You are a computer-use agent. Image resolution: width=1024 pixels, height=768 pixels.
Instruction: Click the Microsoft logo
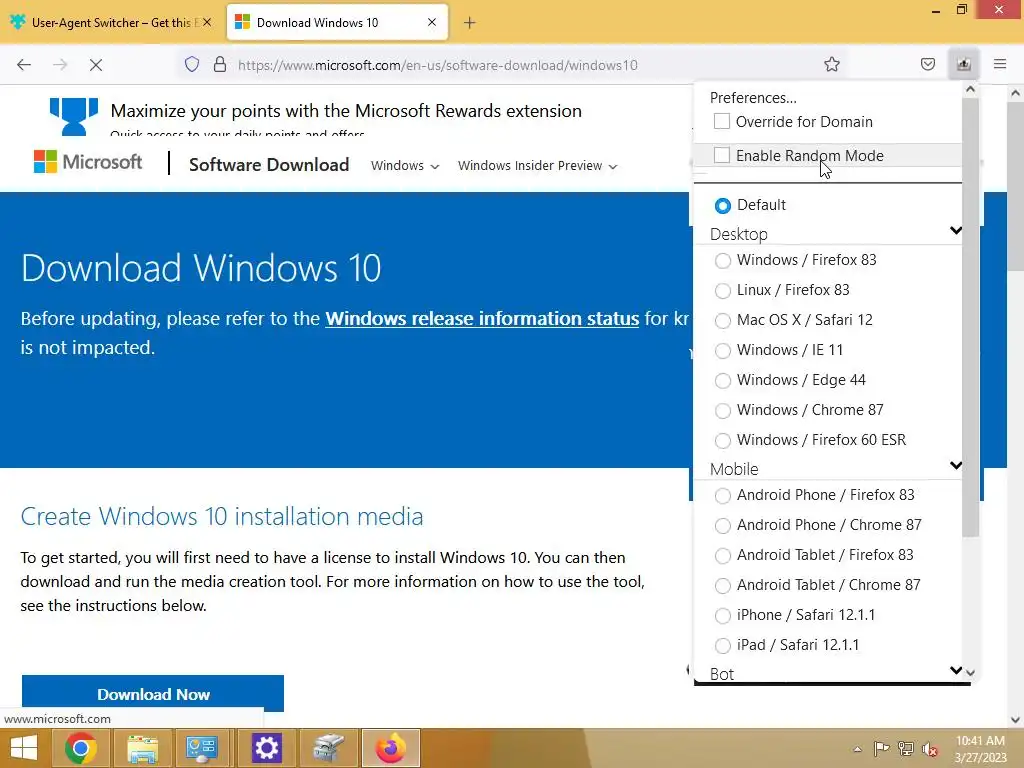[x=88, y=162]
